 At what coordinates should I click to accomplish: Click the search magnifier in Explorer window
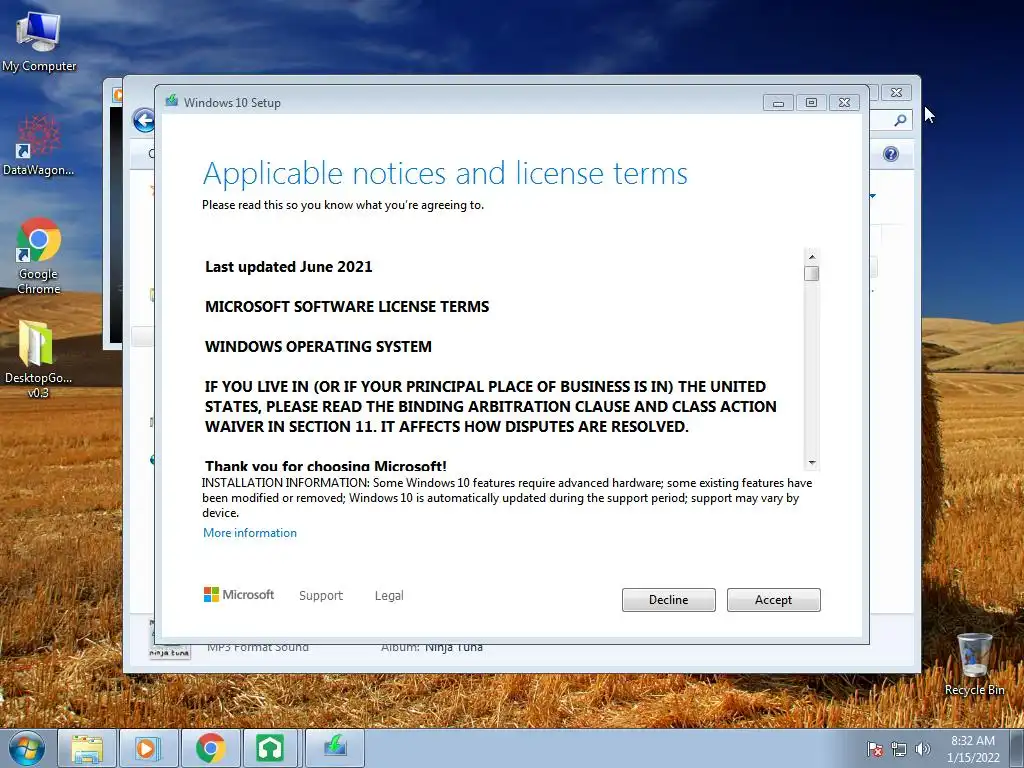(x=900, y=120)
